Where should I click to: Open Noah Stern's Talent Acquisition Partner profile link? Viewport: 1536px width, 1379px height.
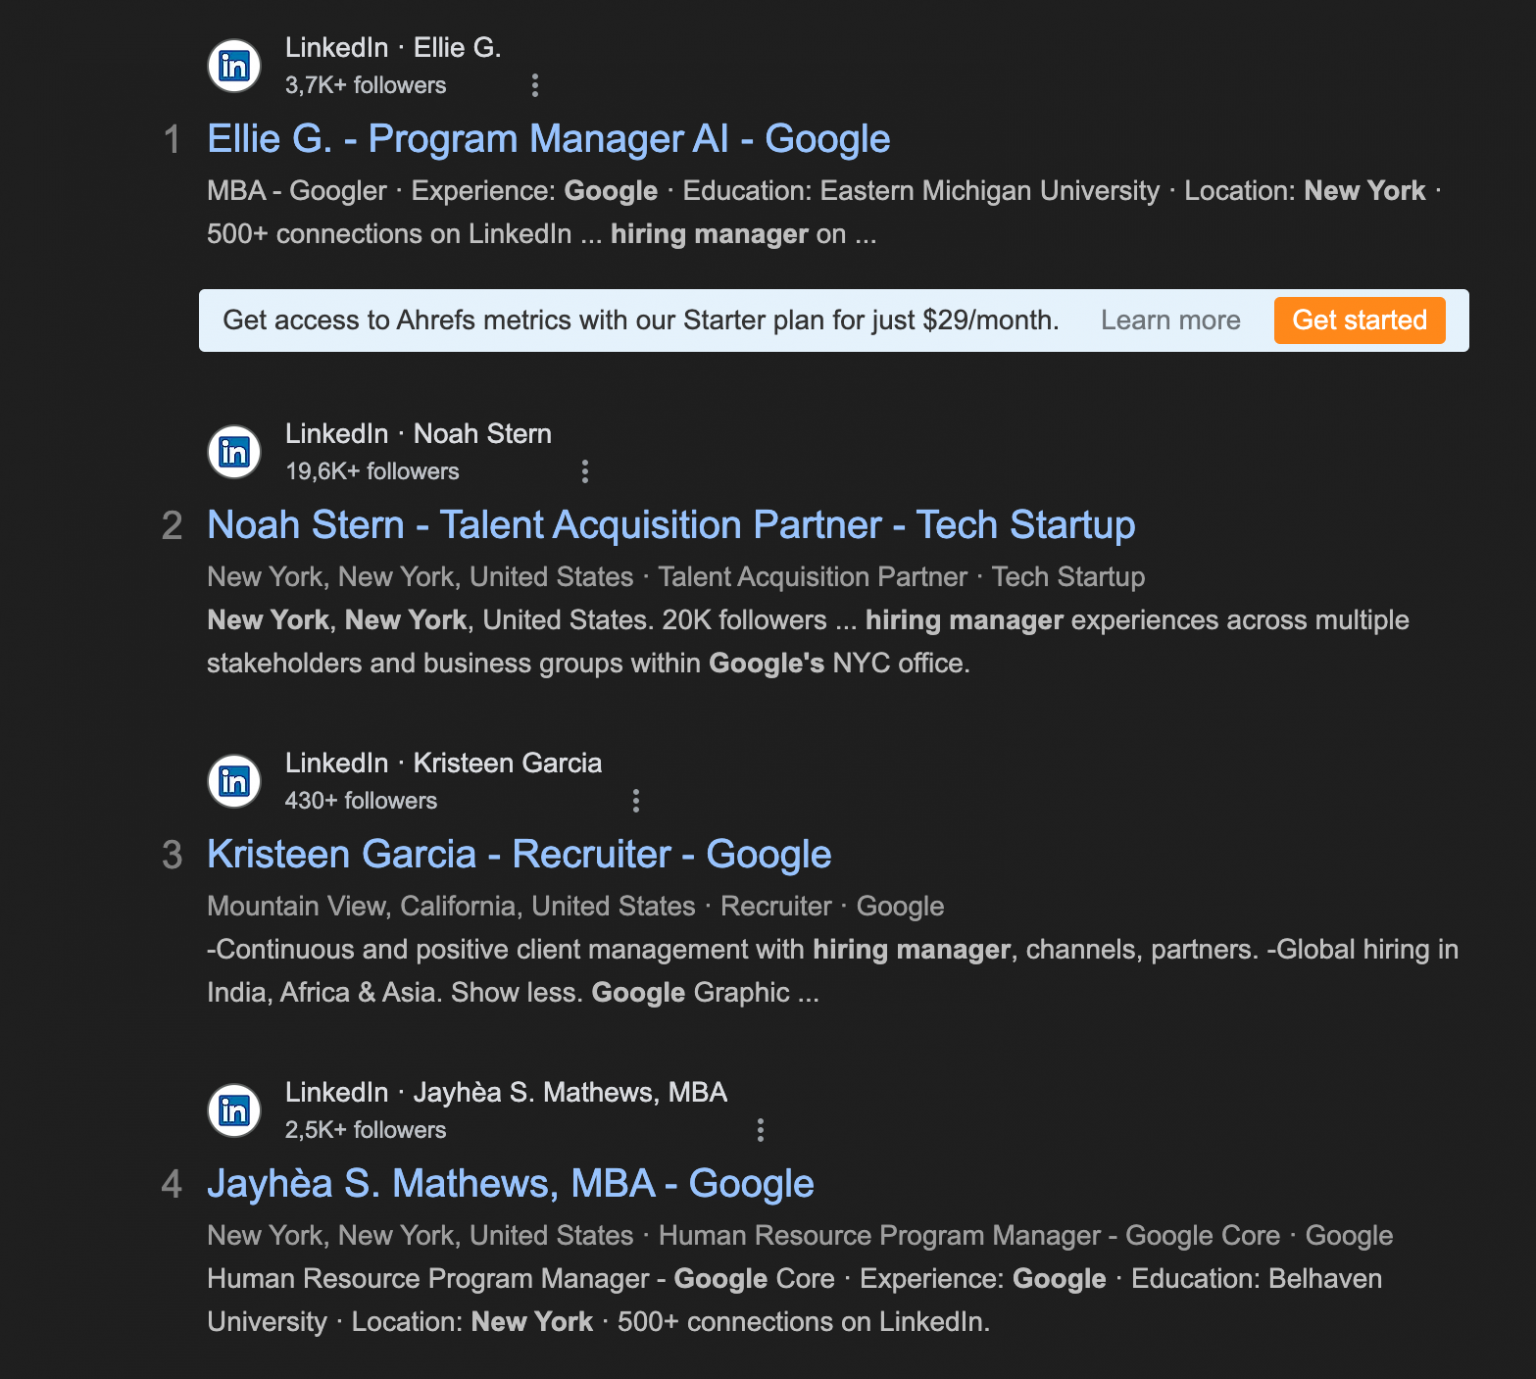click(670, 524)
